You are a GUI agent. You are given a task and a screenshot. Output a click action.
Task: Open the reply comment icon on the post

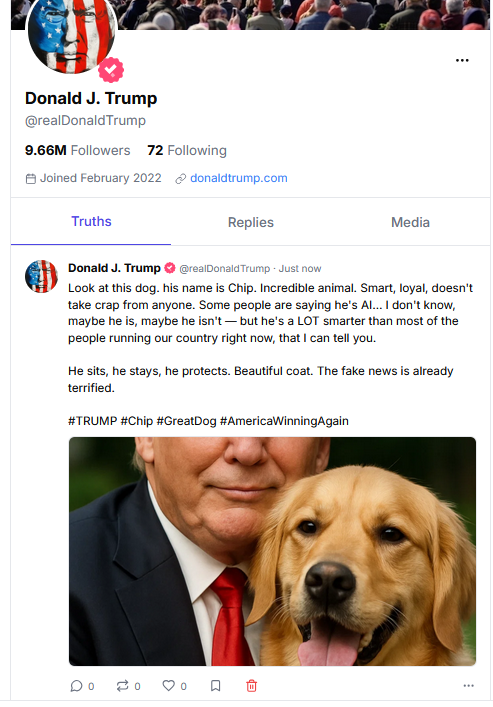pos(76,686)
